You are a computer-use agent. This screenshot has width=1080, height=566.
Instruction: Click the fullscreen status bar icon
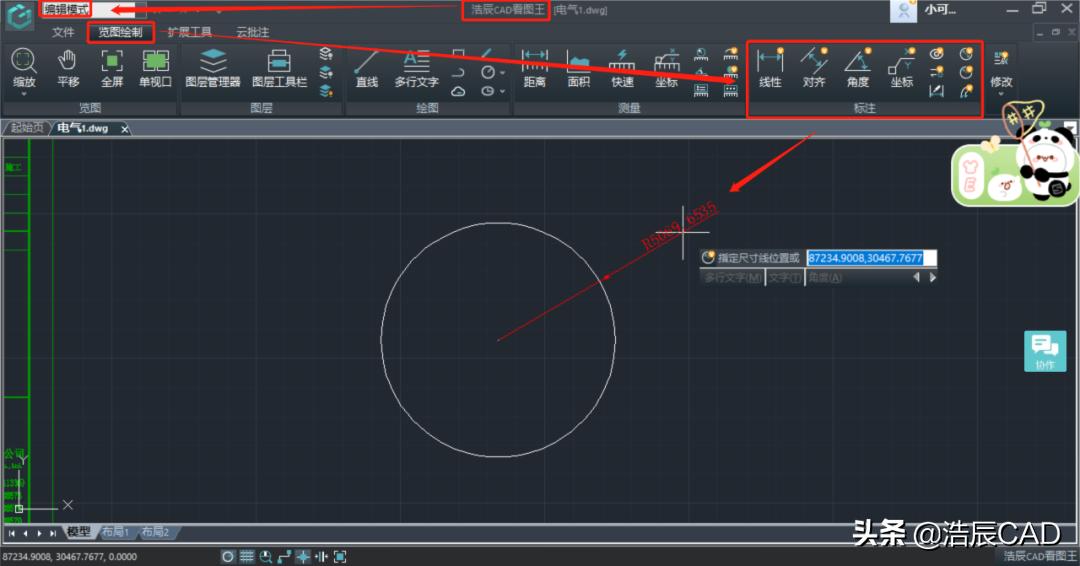340,556
